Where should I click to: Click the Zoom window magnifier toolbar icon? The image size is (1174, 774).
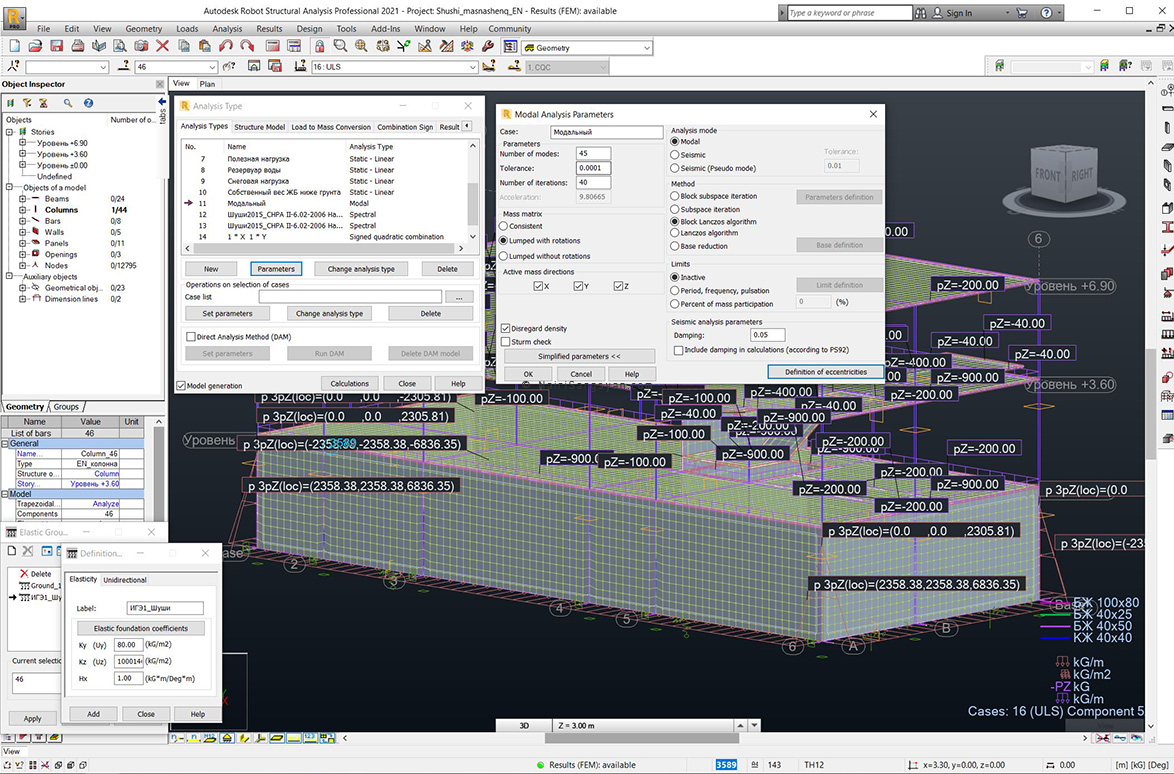pos(341,46)
